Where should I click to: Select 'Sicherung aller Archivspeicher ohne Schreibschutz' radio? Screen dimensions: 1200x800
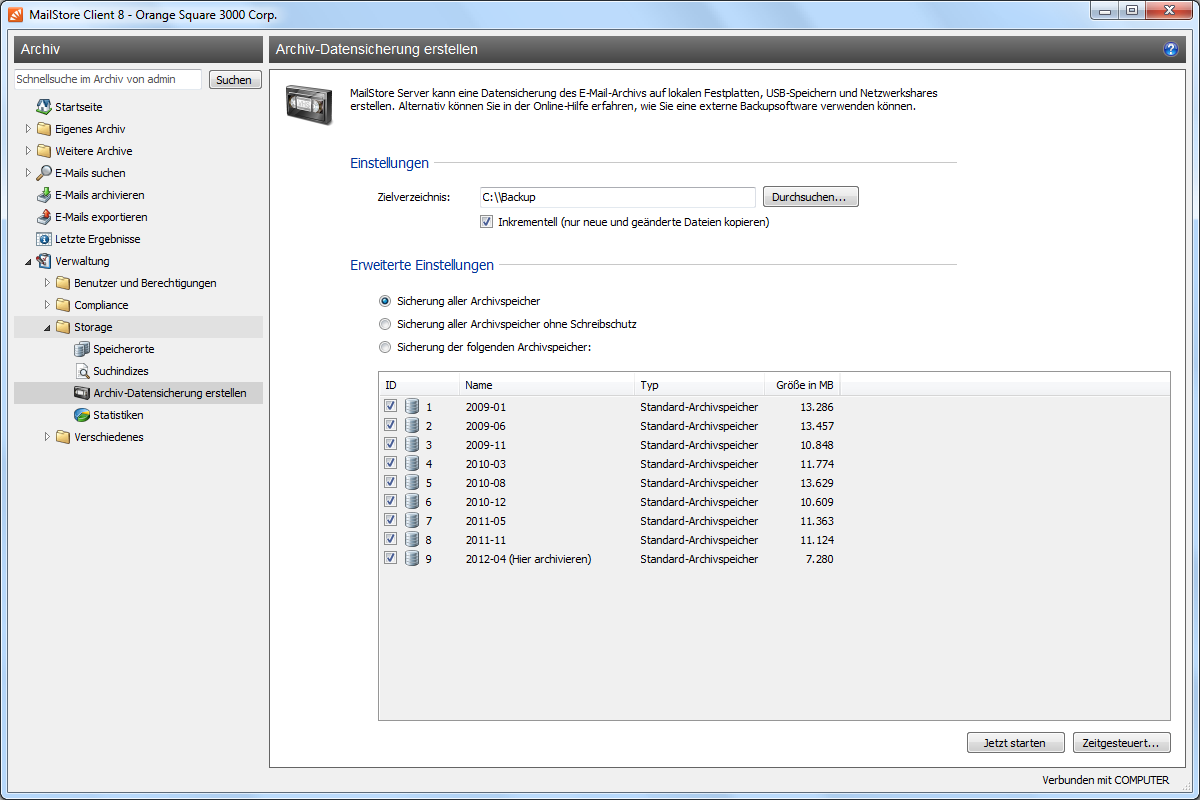(x=385, y=324)
